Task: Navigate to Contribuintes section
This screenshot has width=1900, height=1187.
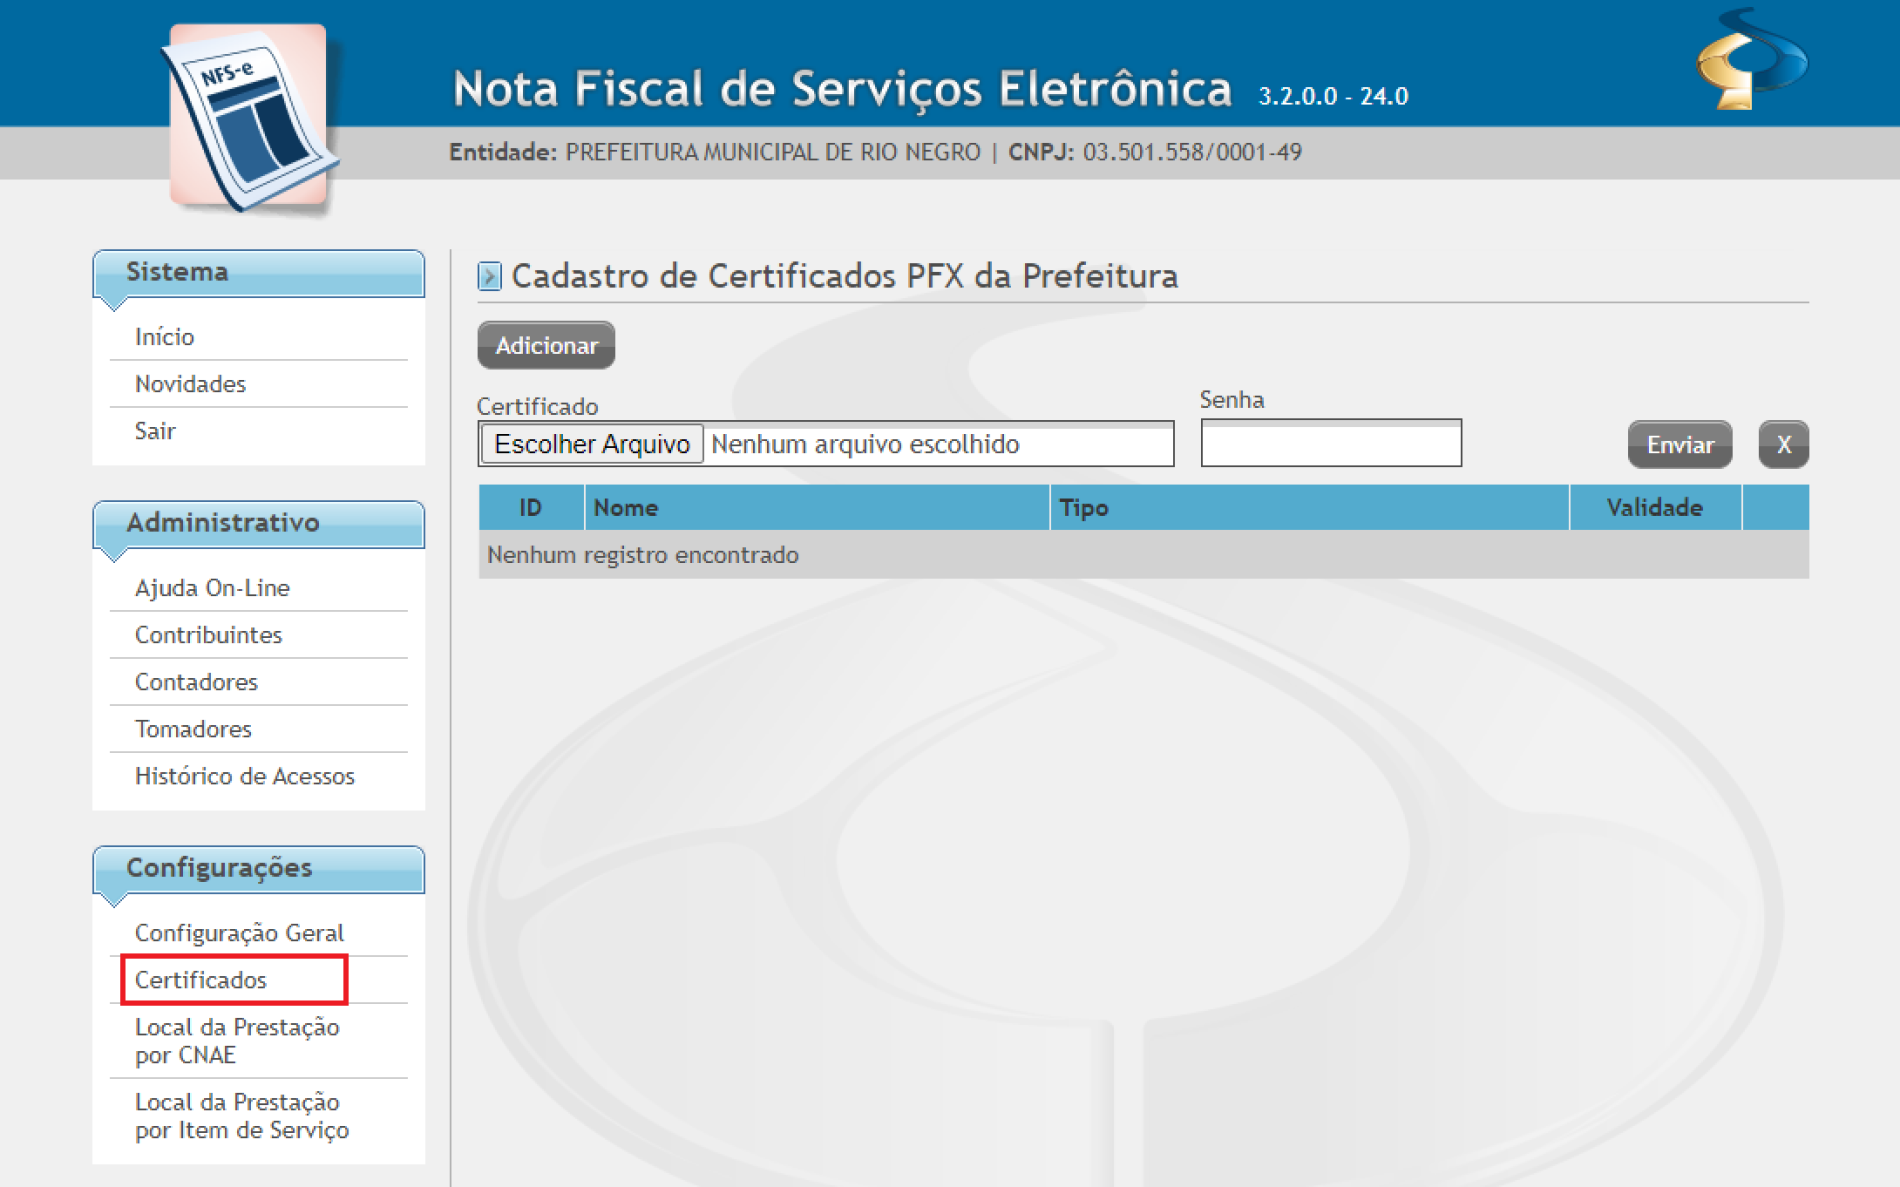Action: coord(208,635)
